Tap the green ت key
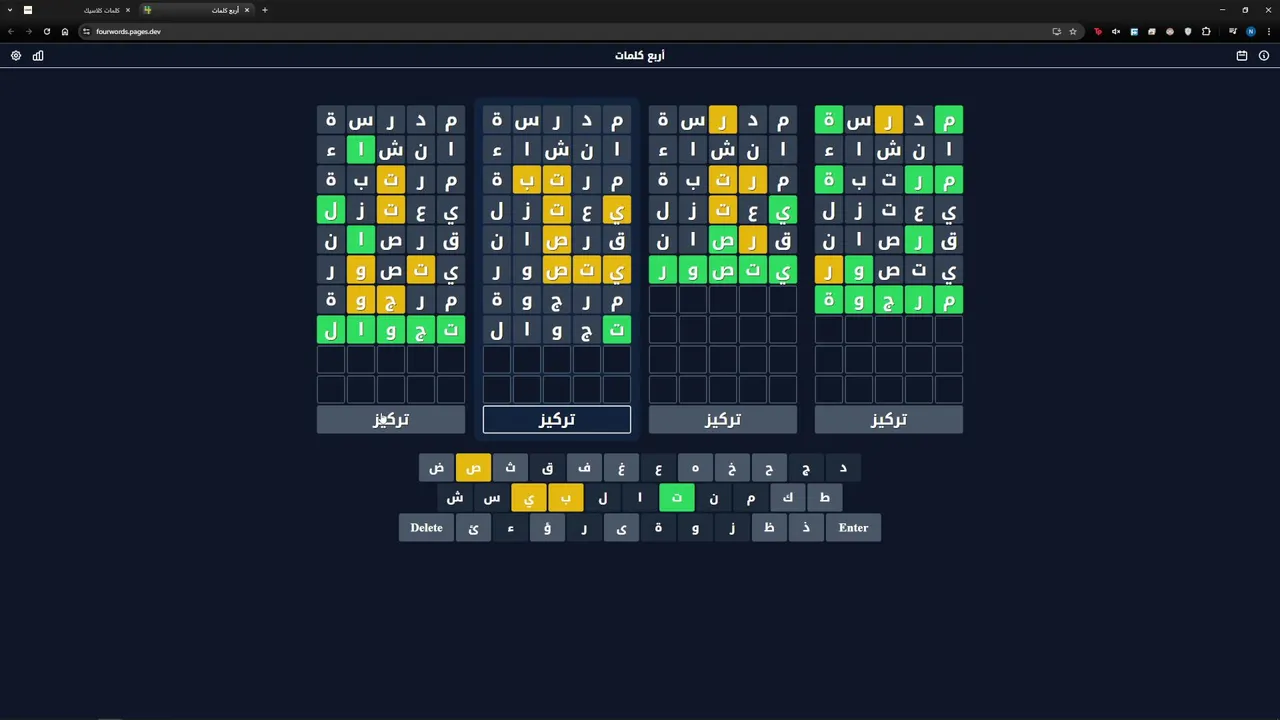This screenshot has width=1280, height=720. click(x=677, y=498)
